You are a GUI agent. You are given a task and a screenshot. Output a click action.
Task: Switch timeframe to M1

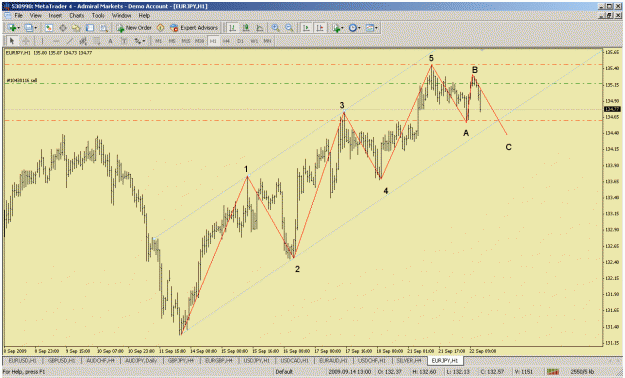(158, 41)
